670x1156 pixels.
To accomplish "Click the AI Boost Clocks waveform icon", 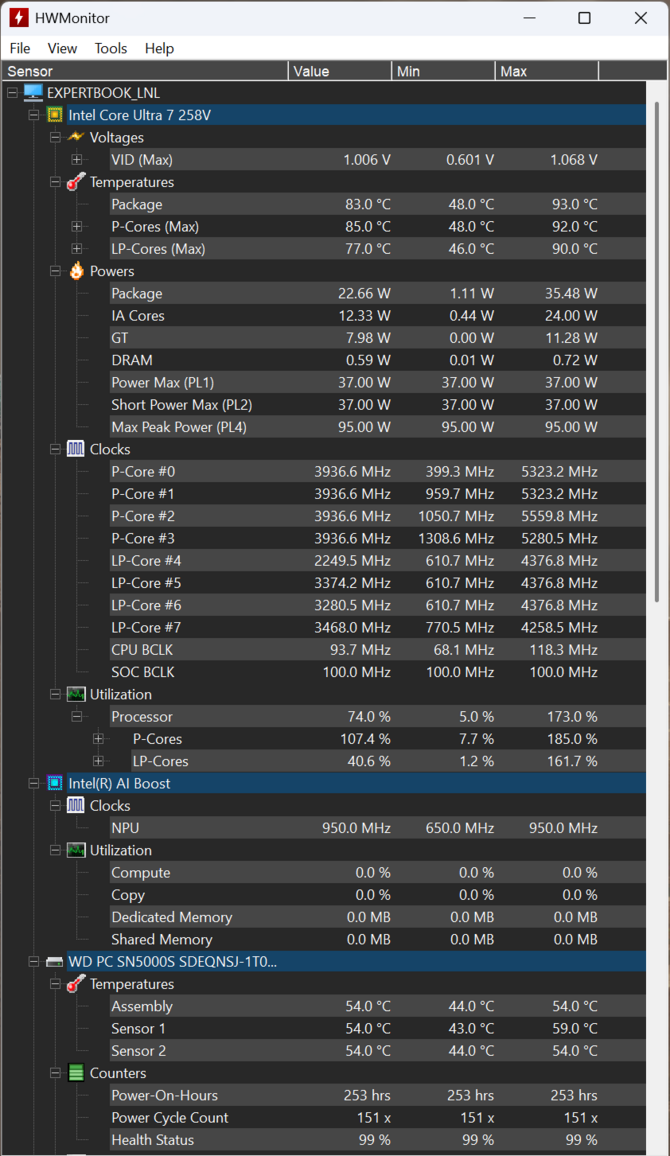I will click(76, 805).
